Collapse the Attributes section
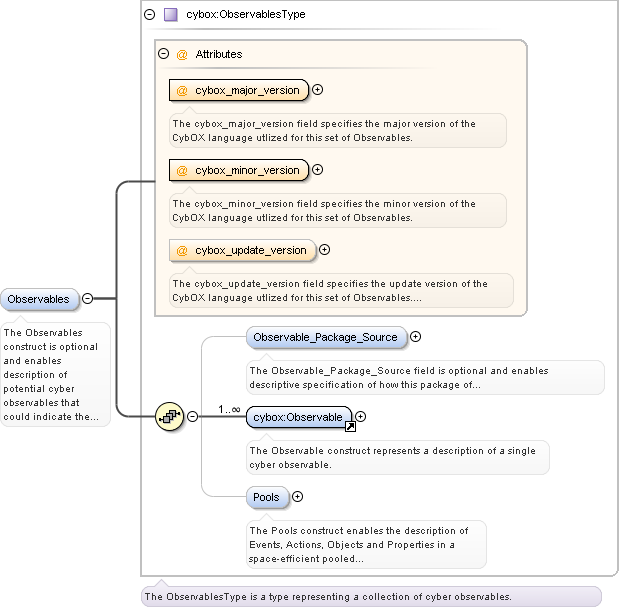Screen dimensions: 620x610 (x=164, y=54)
